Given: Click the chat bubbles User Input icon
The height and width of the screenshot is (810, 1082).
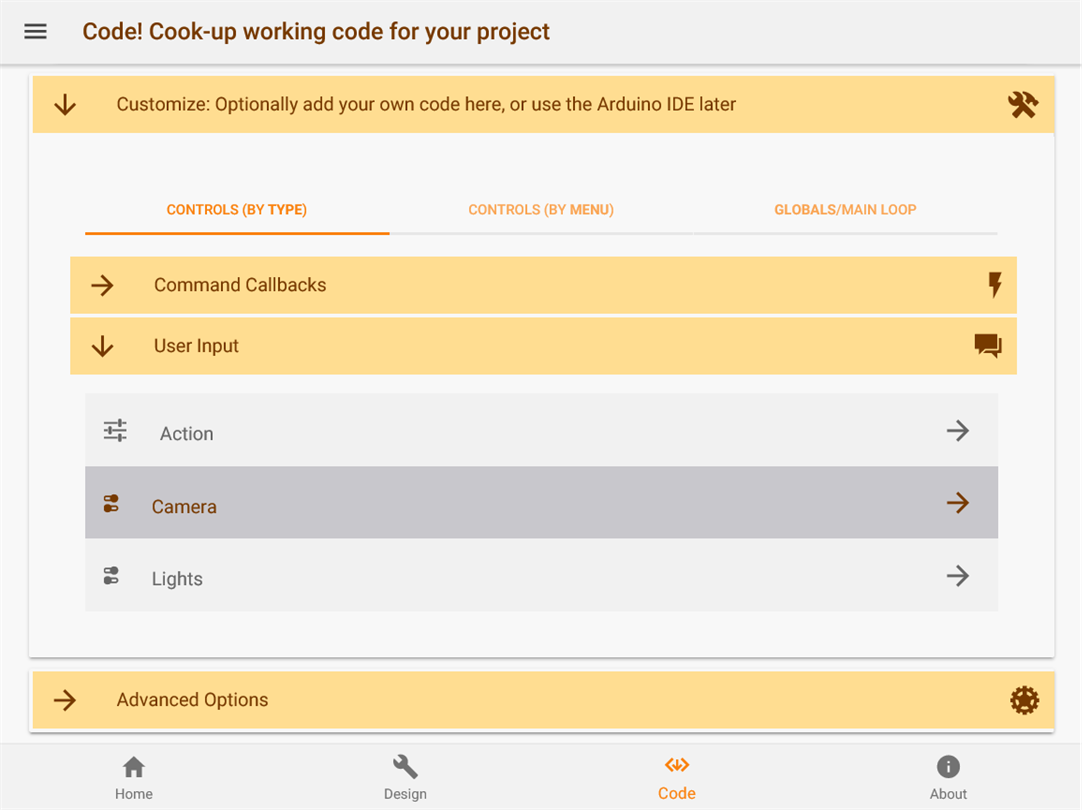Looking at the screenshot, I should [987, 346].
